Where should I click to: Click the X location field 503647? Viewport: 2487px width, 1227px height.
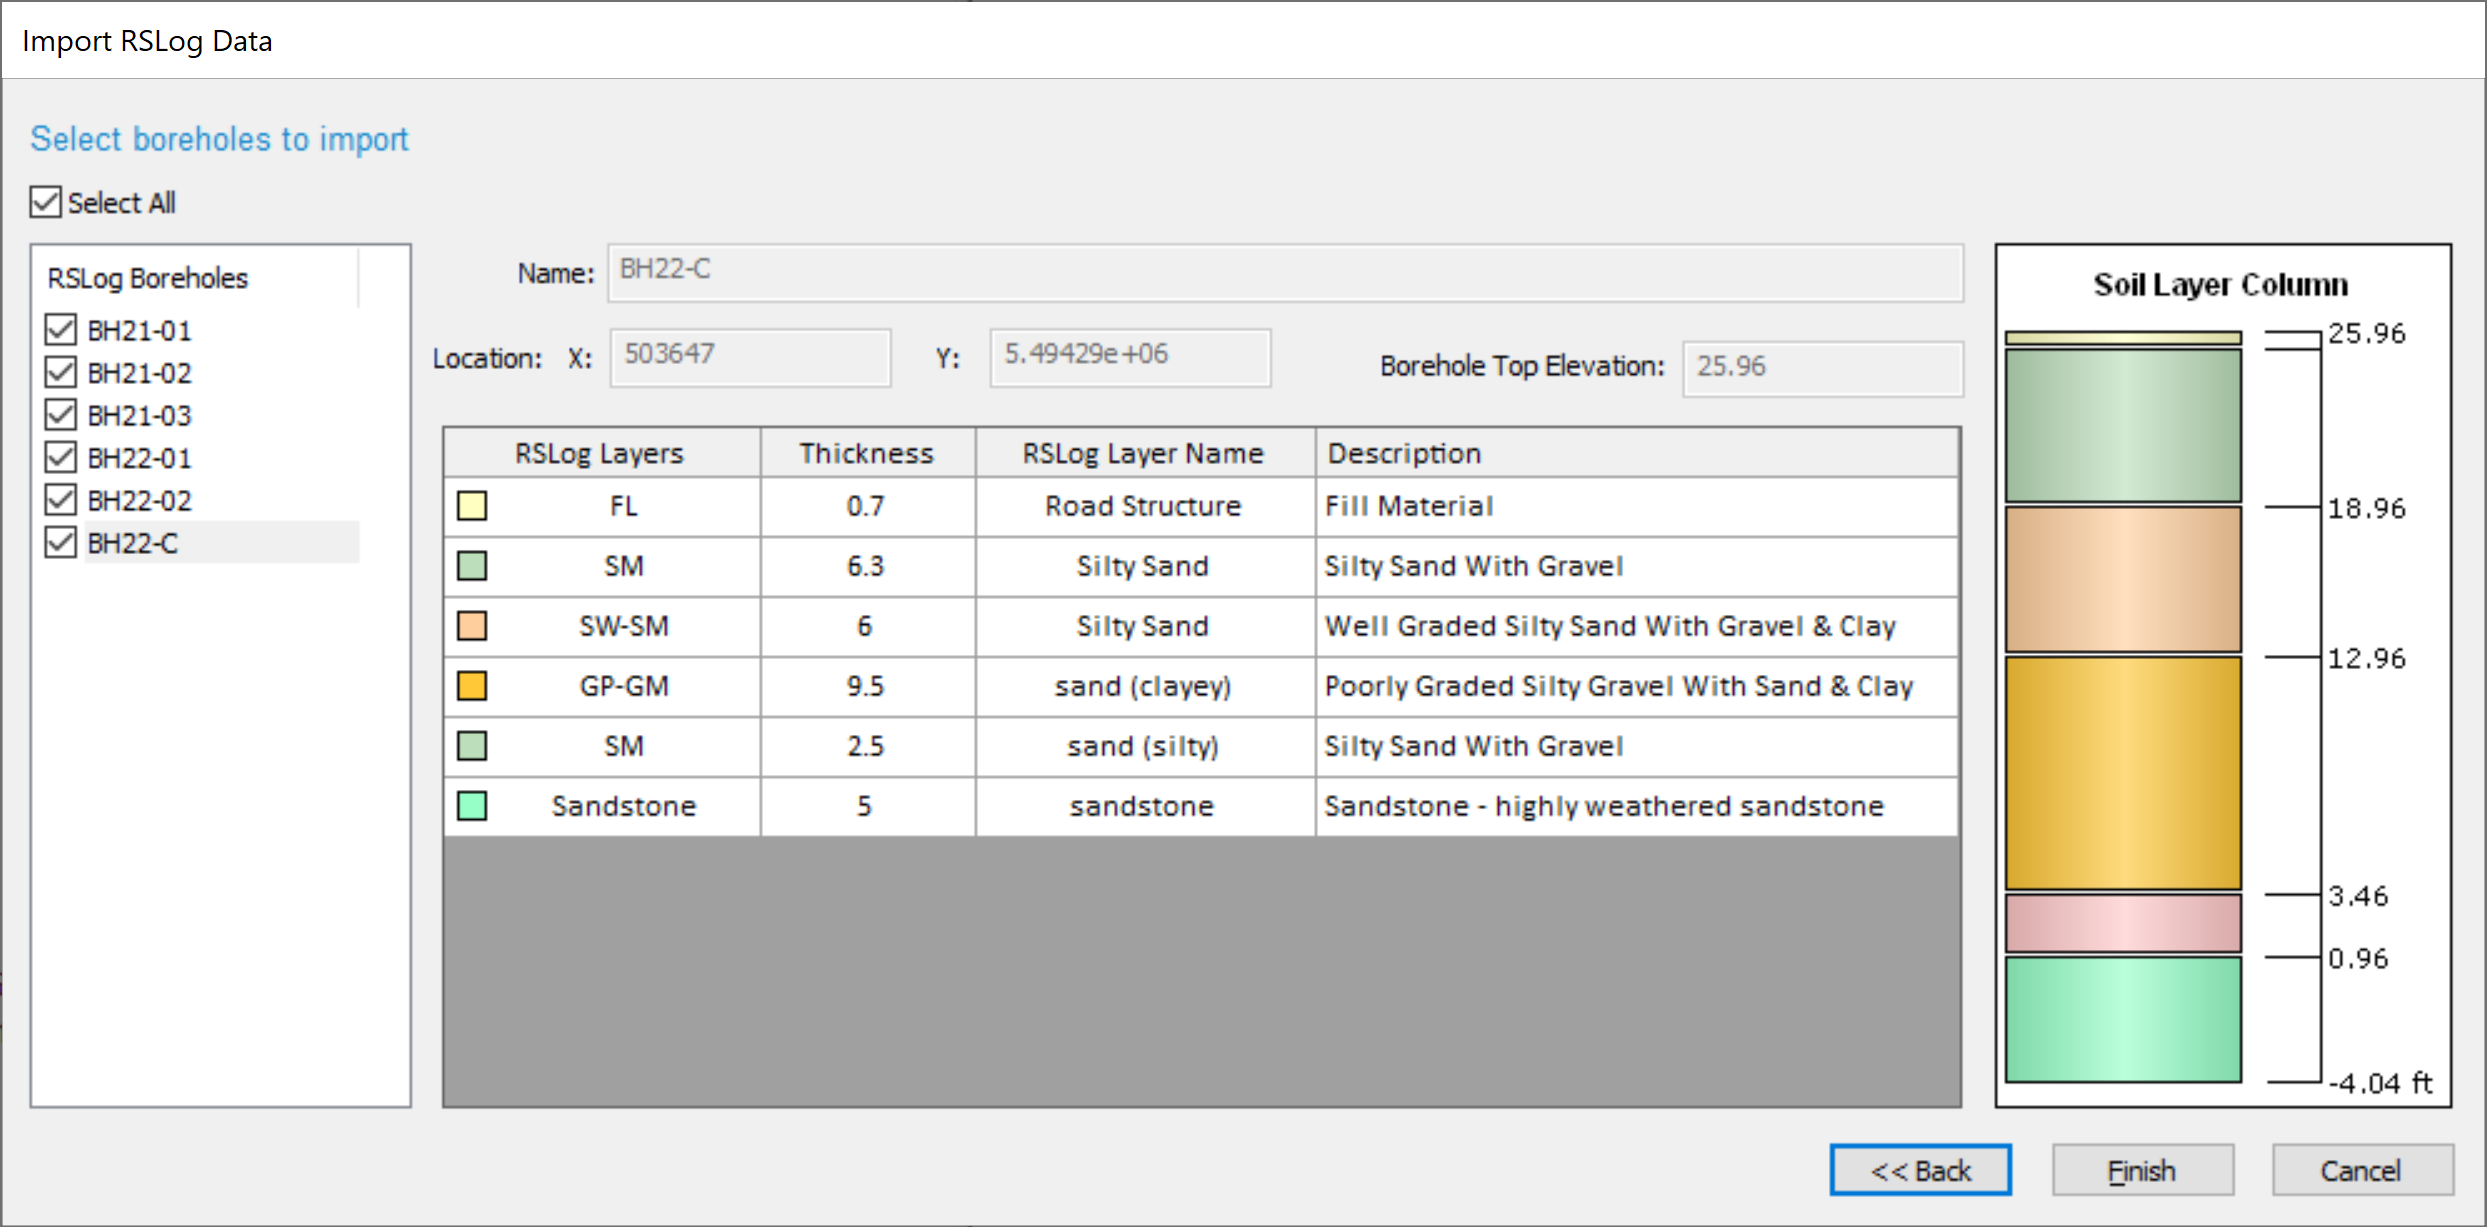pyautogui.click(x=750, y=357)
